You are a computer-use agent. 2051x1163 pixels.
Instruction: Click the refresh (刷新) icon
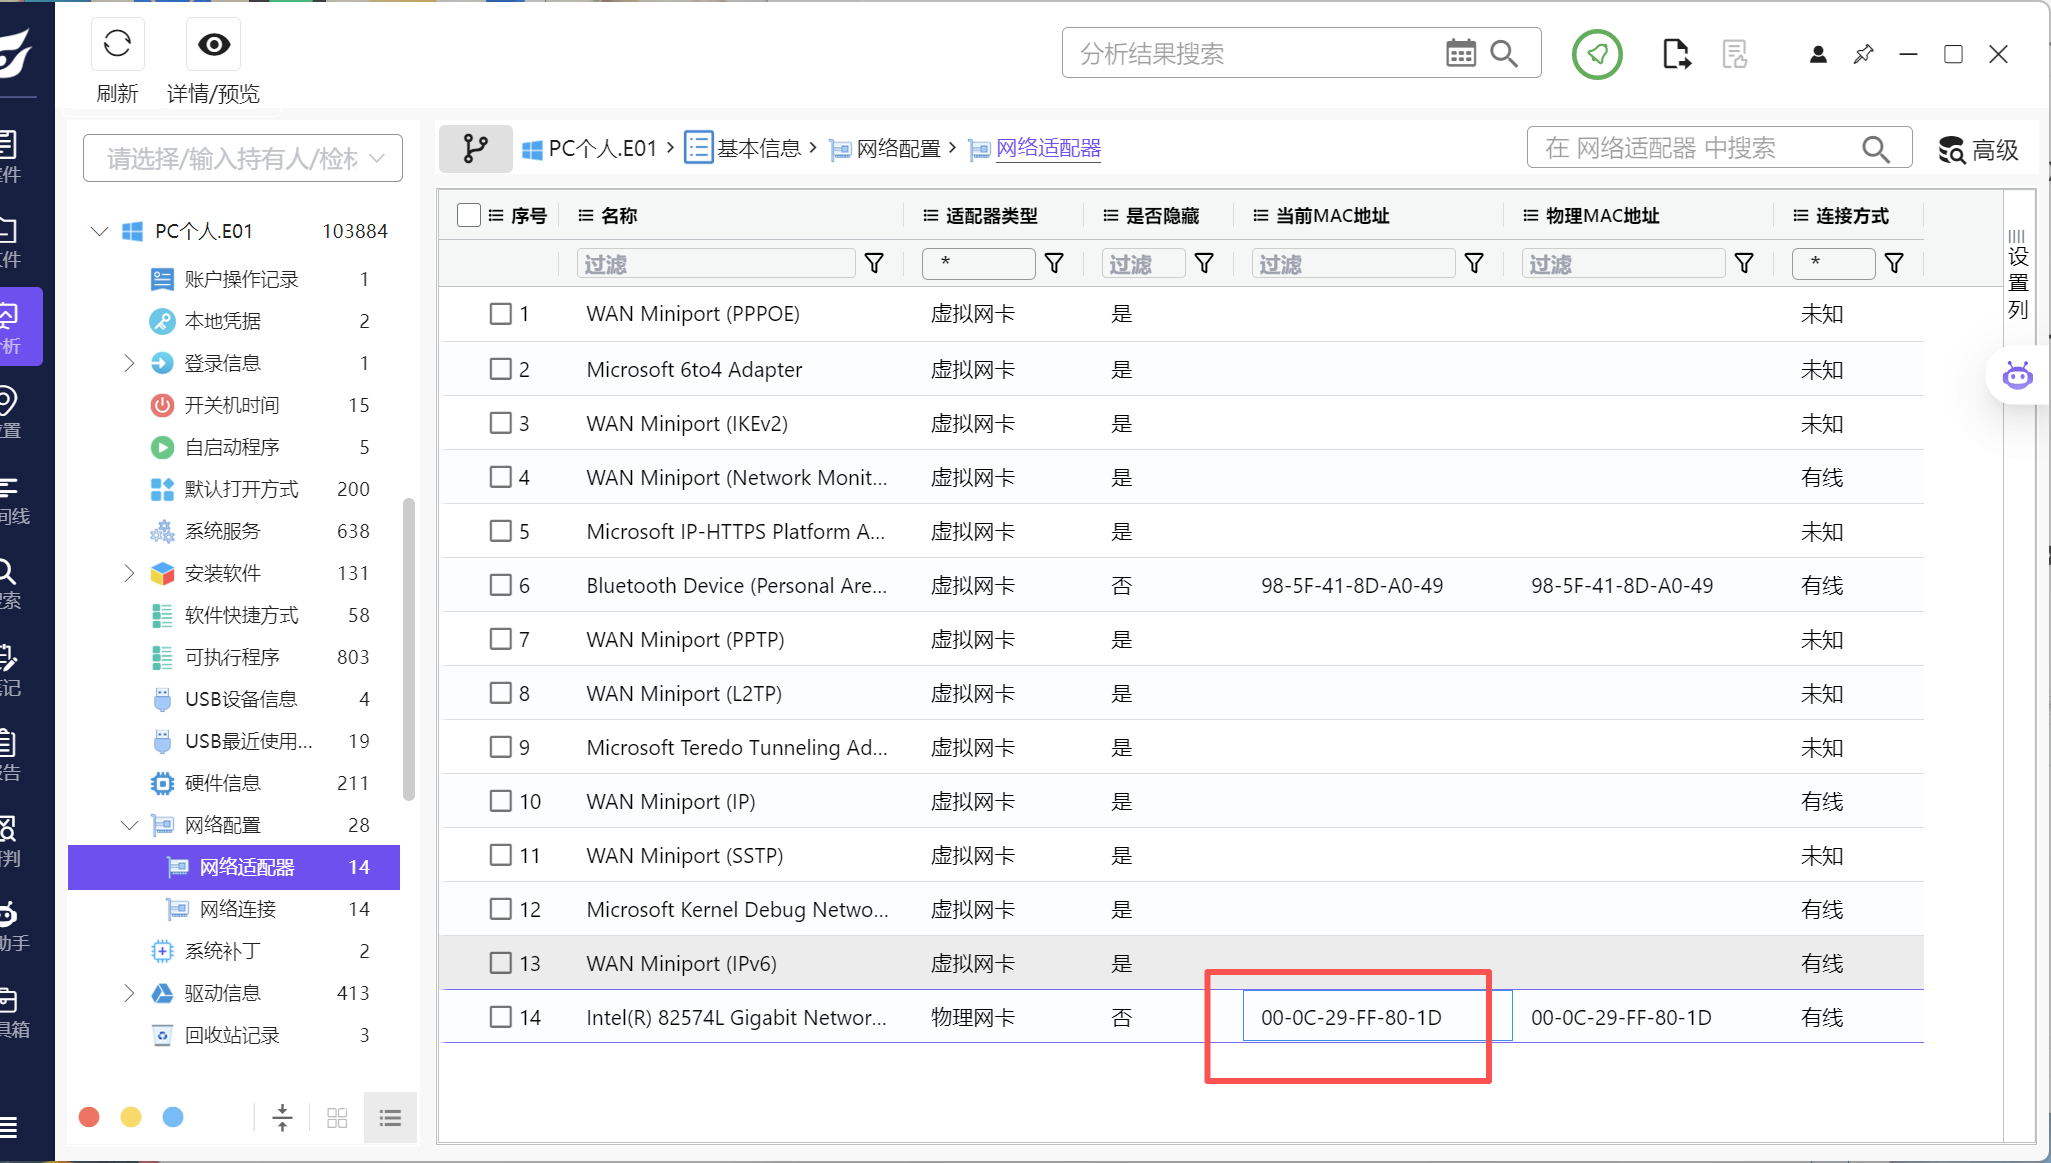(117, 44)
